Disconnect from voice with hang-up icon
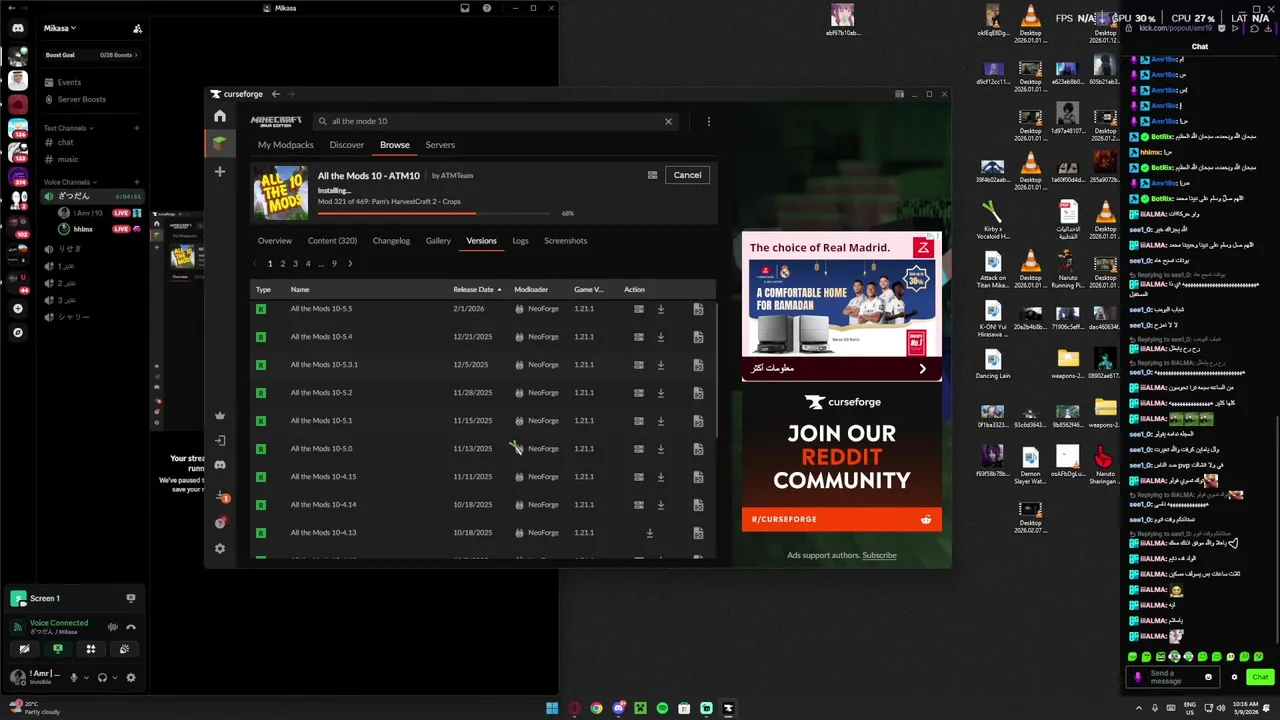Screen dimensions: 1280x720 coord(131,627)
